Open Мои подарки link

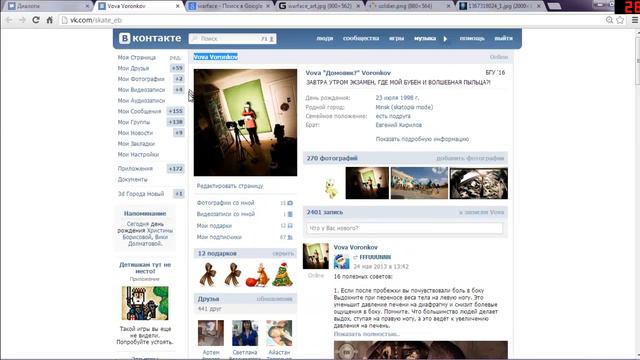214,225
